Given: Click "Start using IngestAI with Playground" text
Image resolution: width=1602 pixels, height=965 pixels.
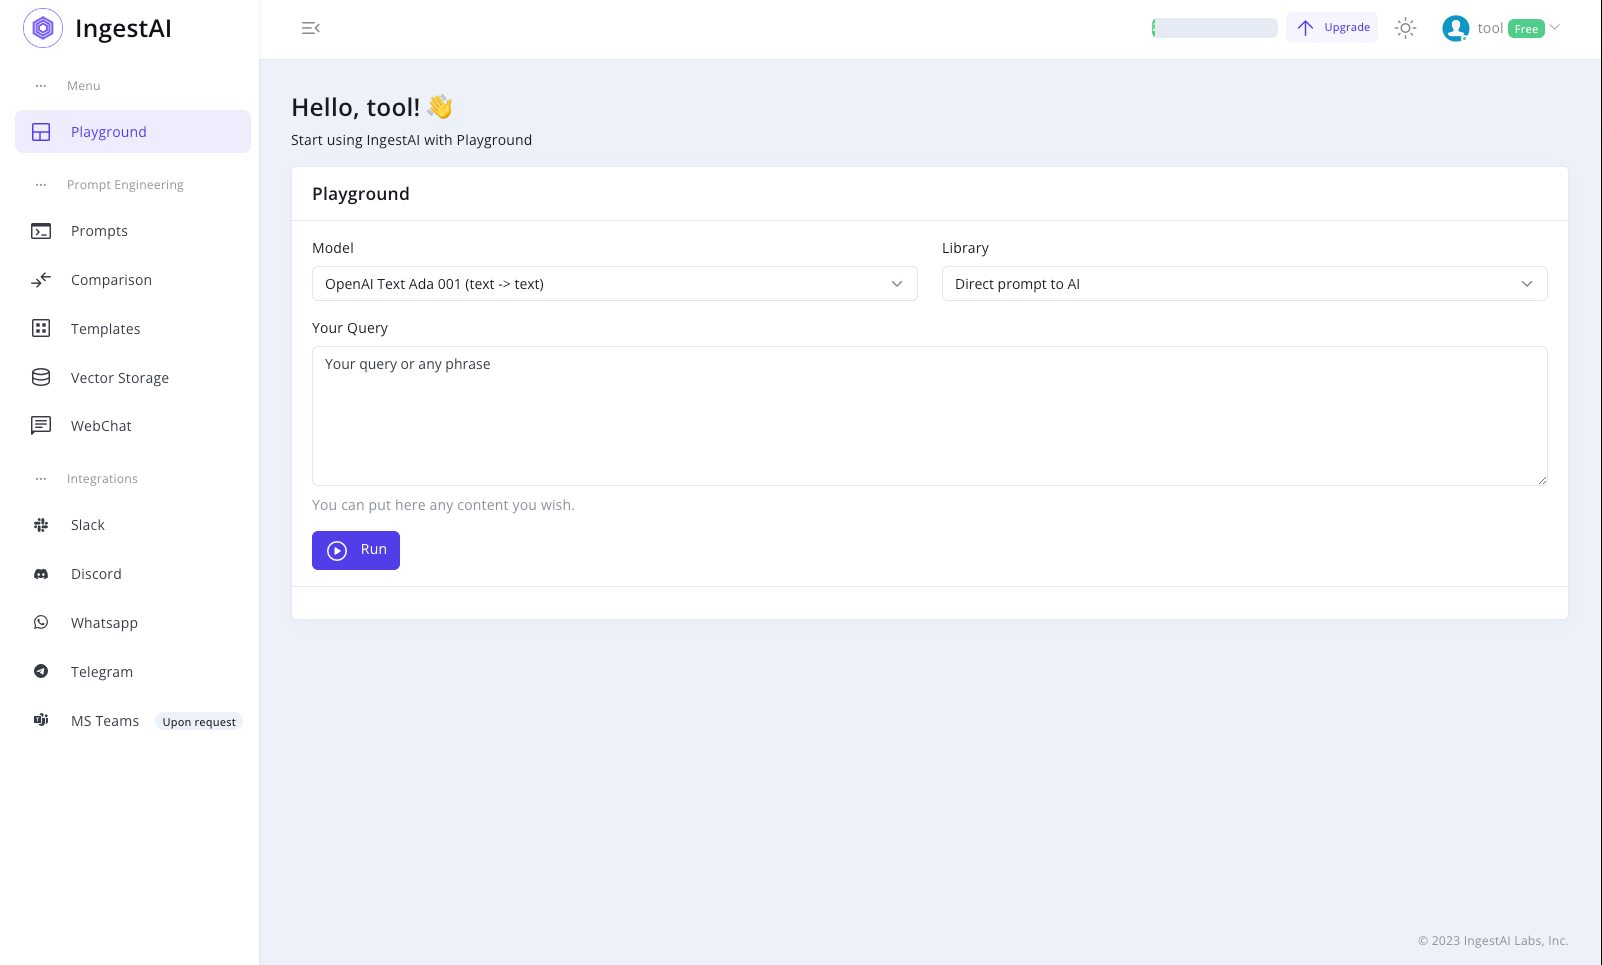Looking at the screenshot, I should [412, 140].
